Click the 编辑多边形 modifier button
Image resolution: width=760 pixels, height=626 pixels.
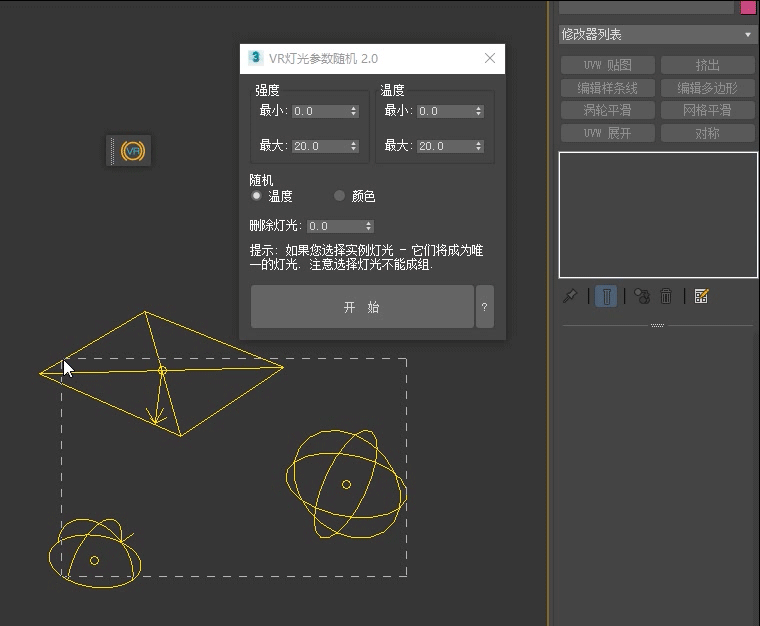click(x=707, y=88)
